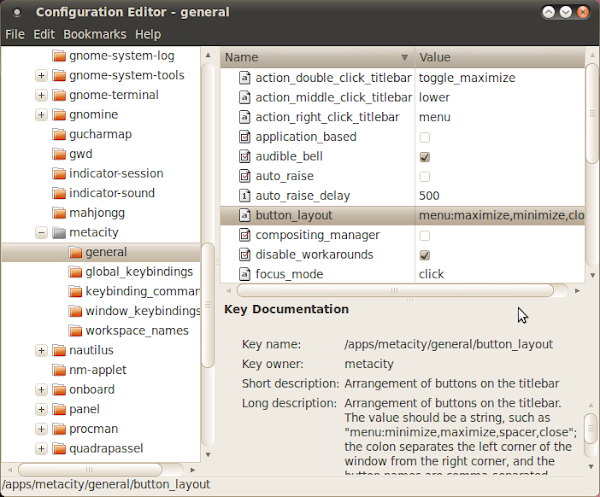Click the string icon of button_layout
Screen dimensions: 600x497
(245, 215)
